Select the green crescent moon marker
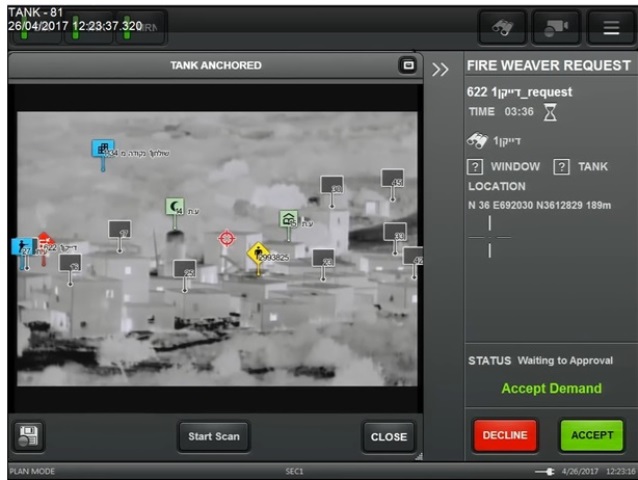The image size is (638, 480). 175,206
